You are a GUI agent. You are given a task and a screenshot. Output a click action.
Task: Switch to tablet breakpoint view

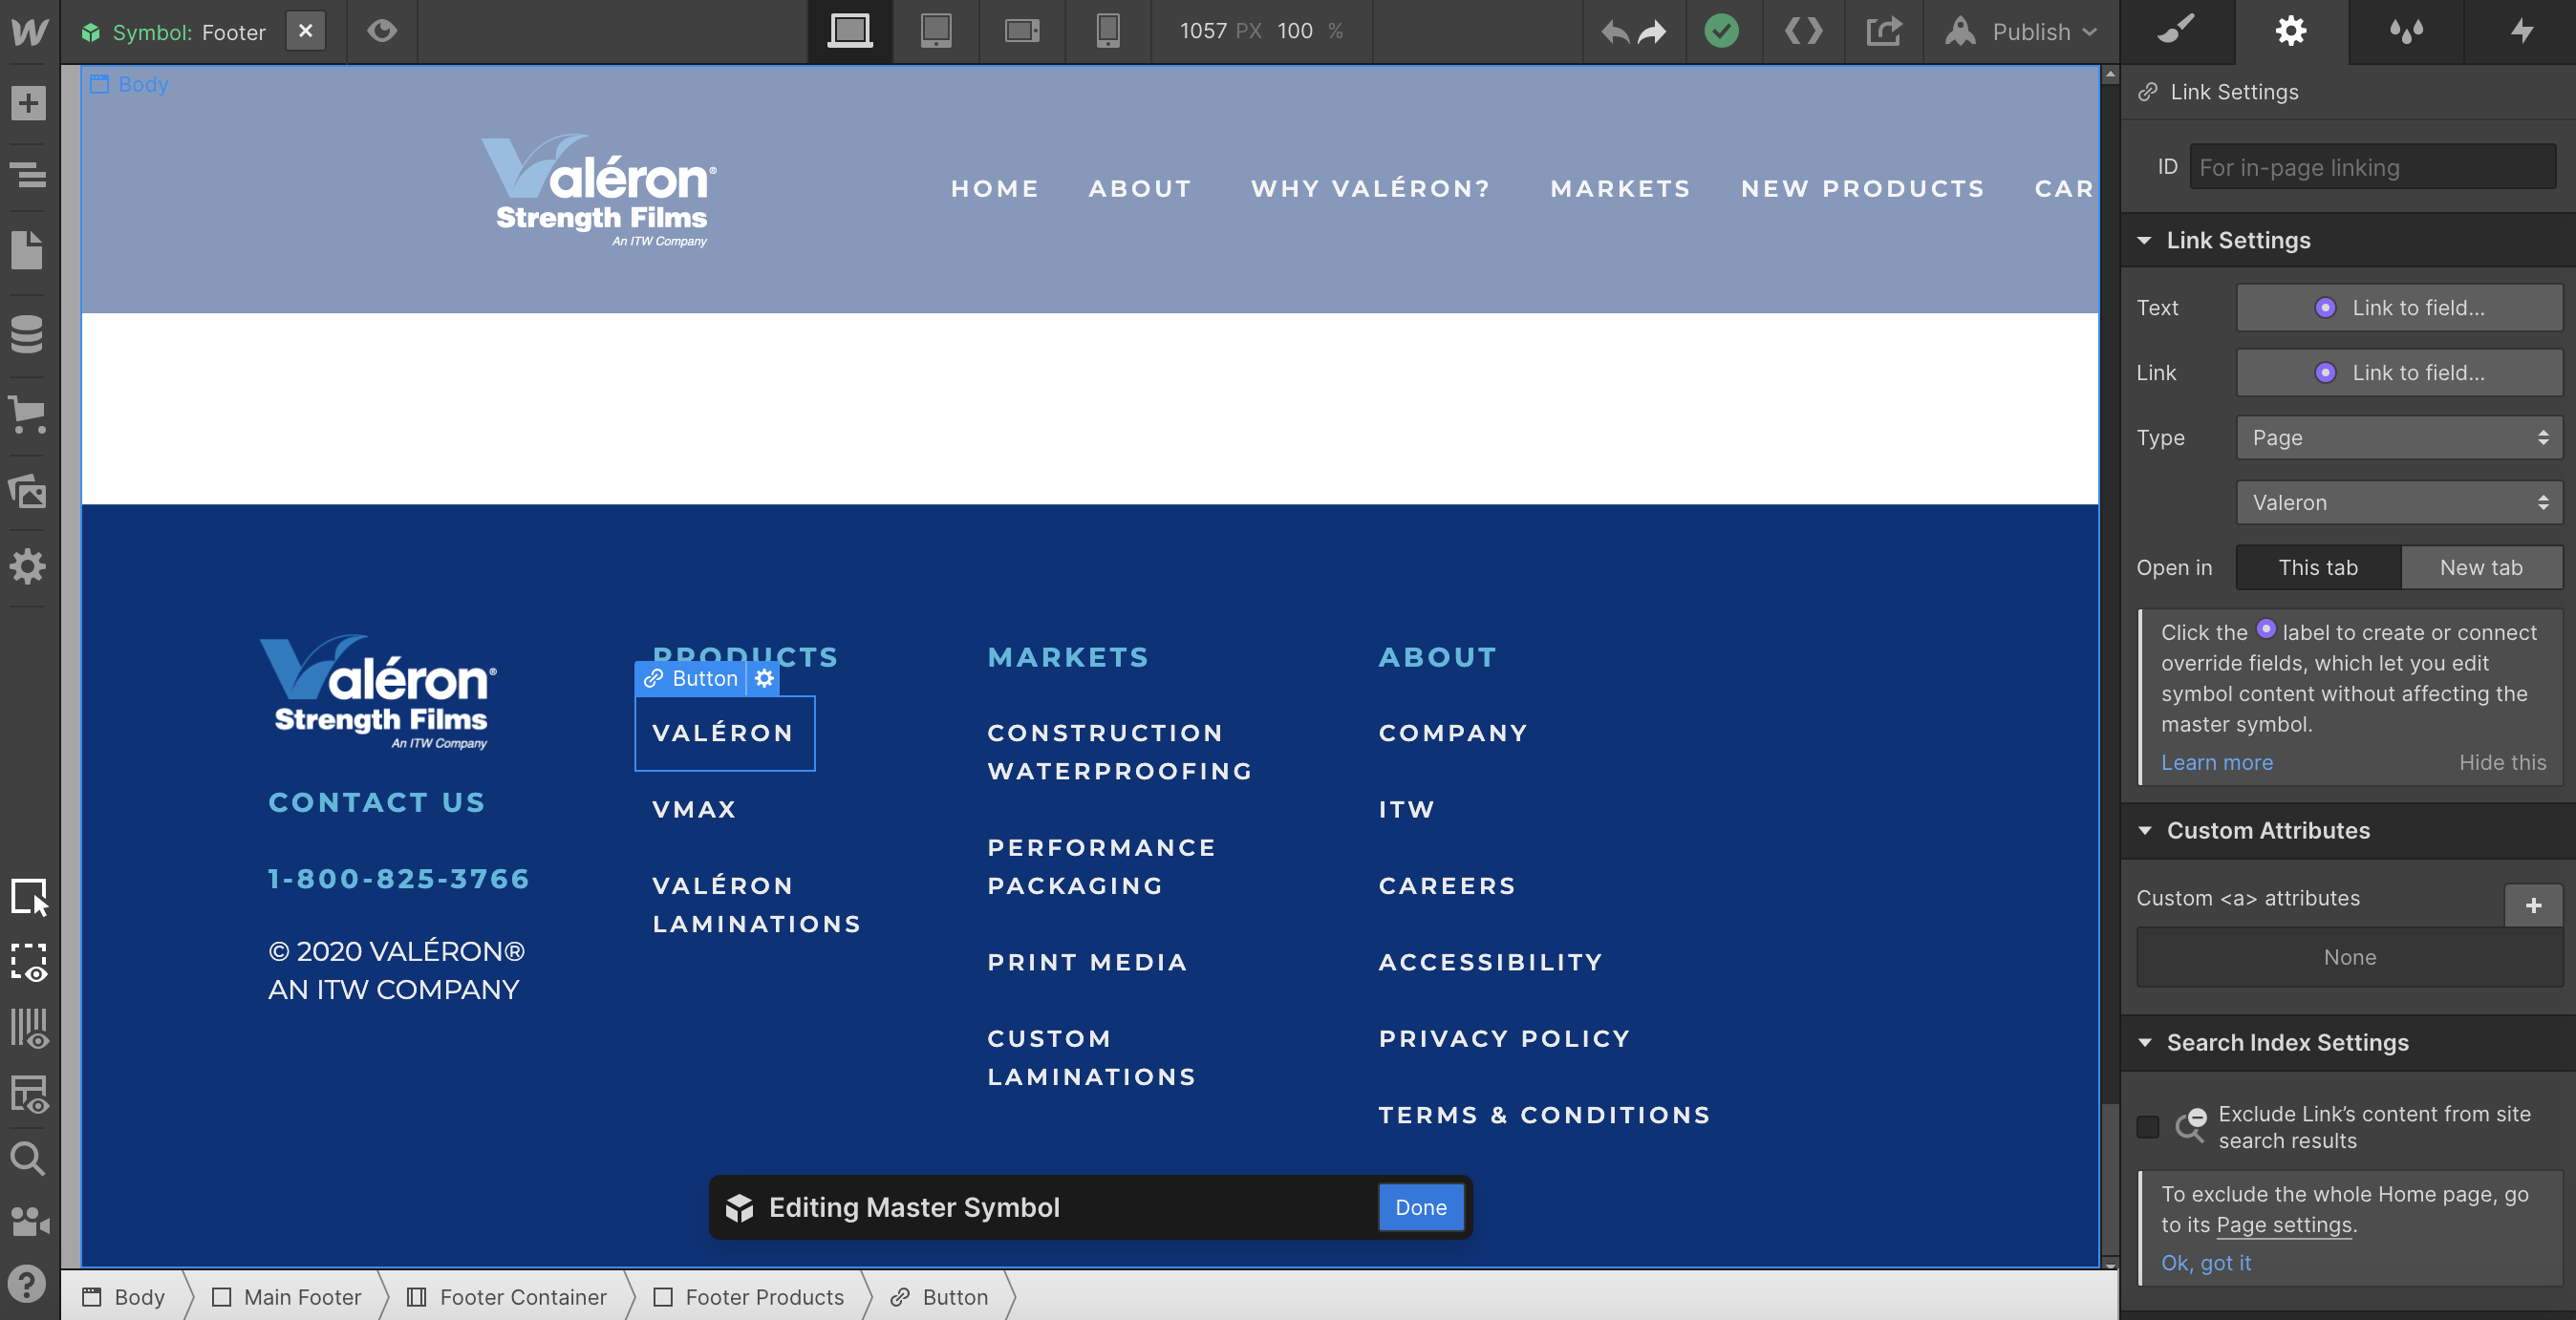pyautogui.click(x=935, y=31)
